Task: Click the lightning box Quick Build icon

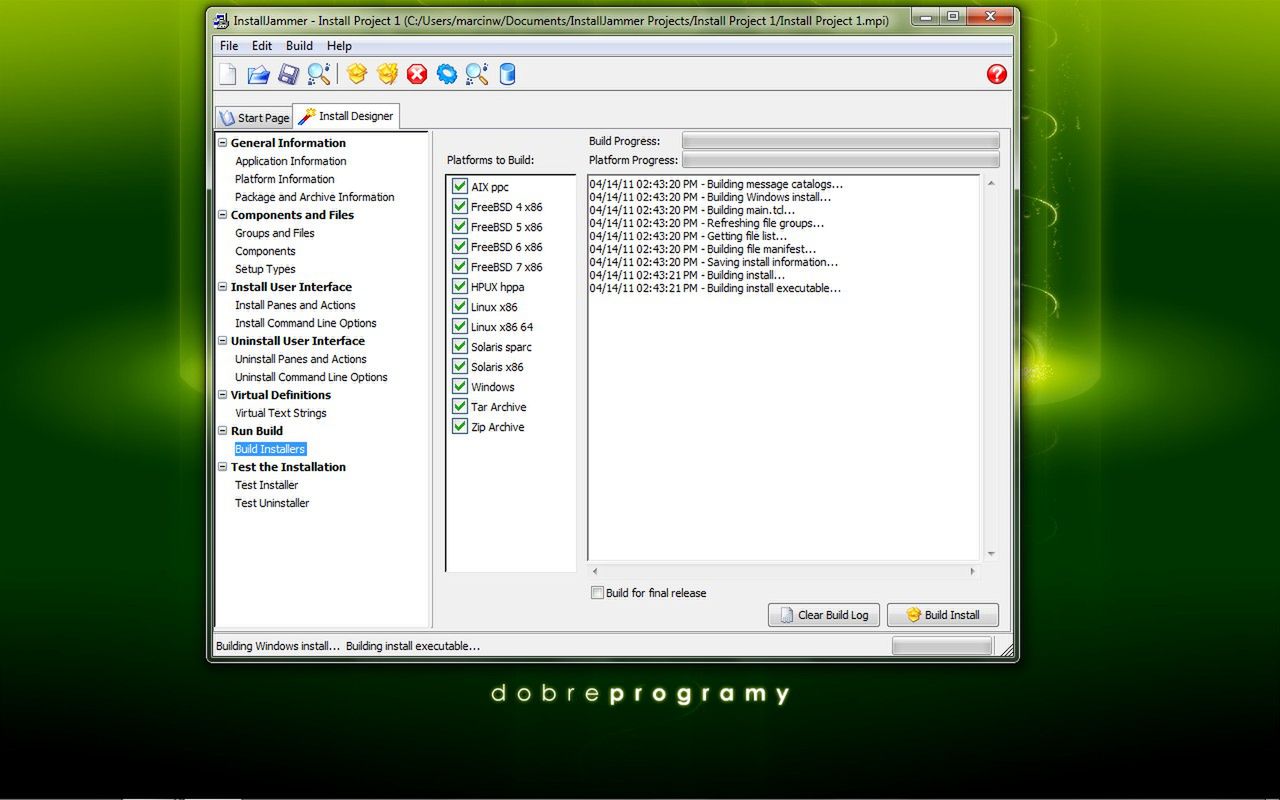Action: click(387, 74)
